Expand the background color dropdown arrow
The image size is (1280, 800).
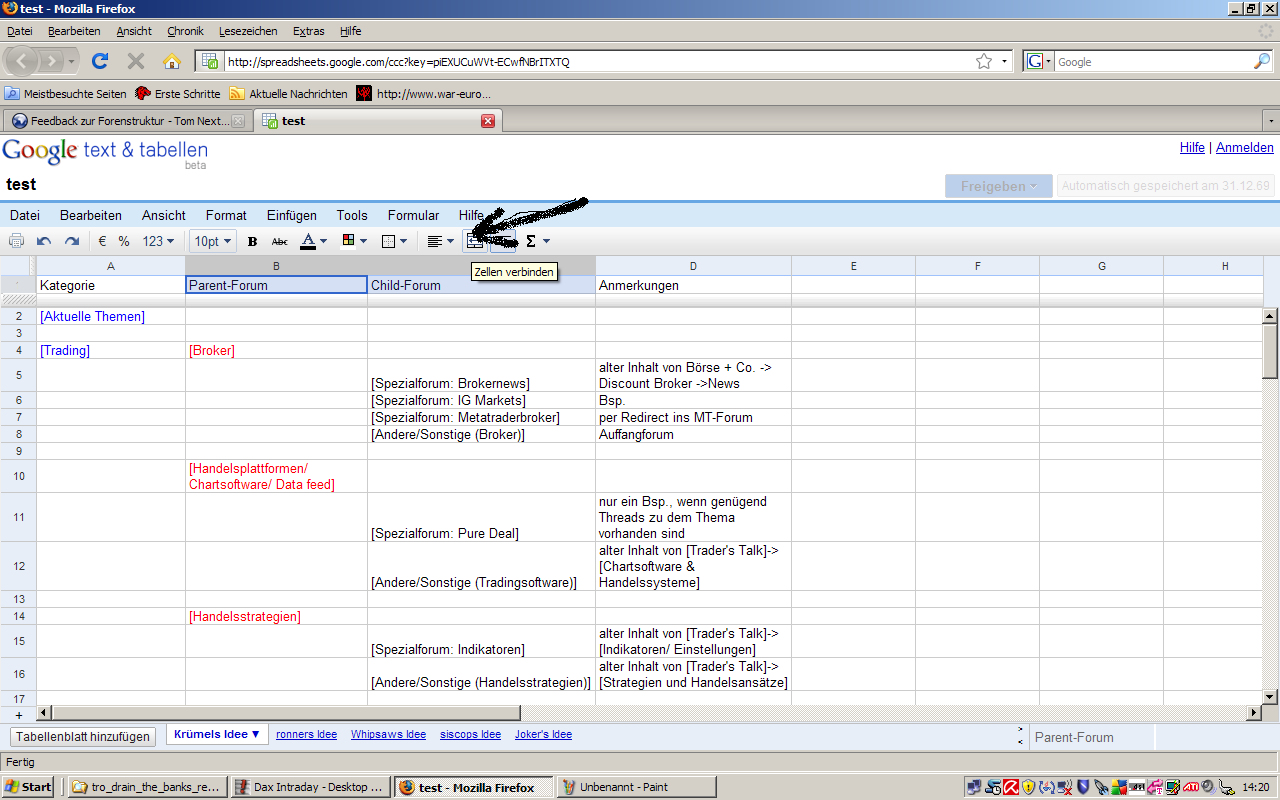tap(363, 241)
